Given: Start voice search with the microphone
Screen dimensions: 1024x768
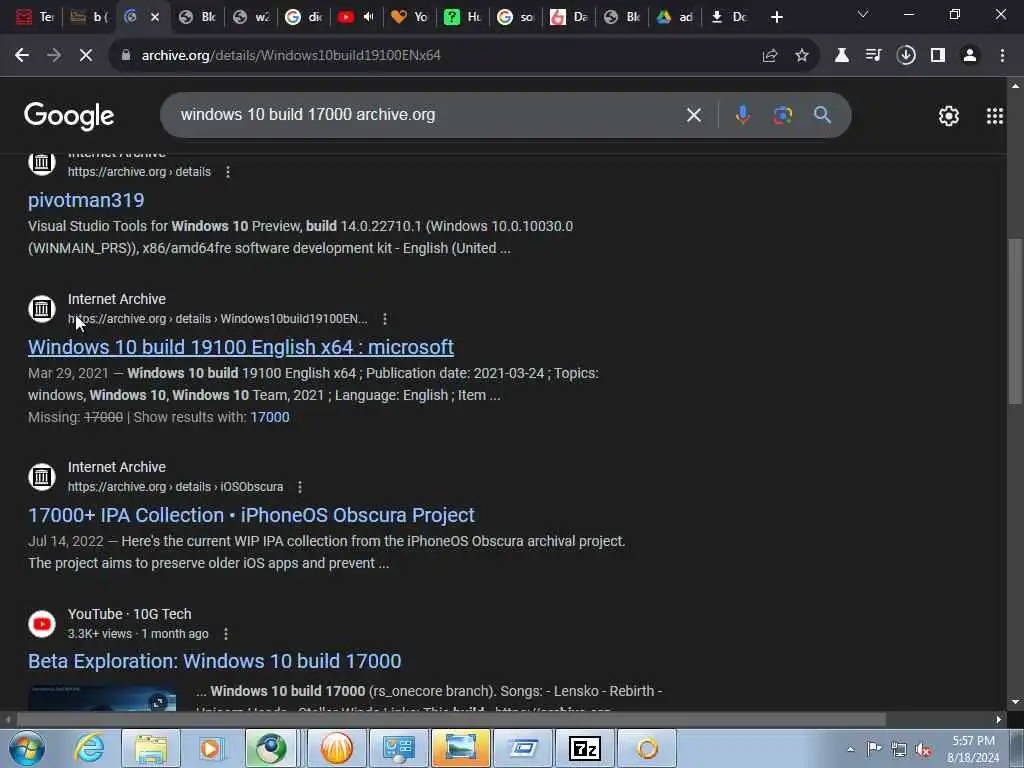Looking at the screenshot, I should (743, 116).
